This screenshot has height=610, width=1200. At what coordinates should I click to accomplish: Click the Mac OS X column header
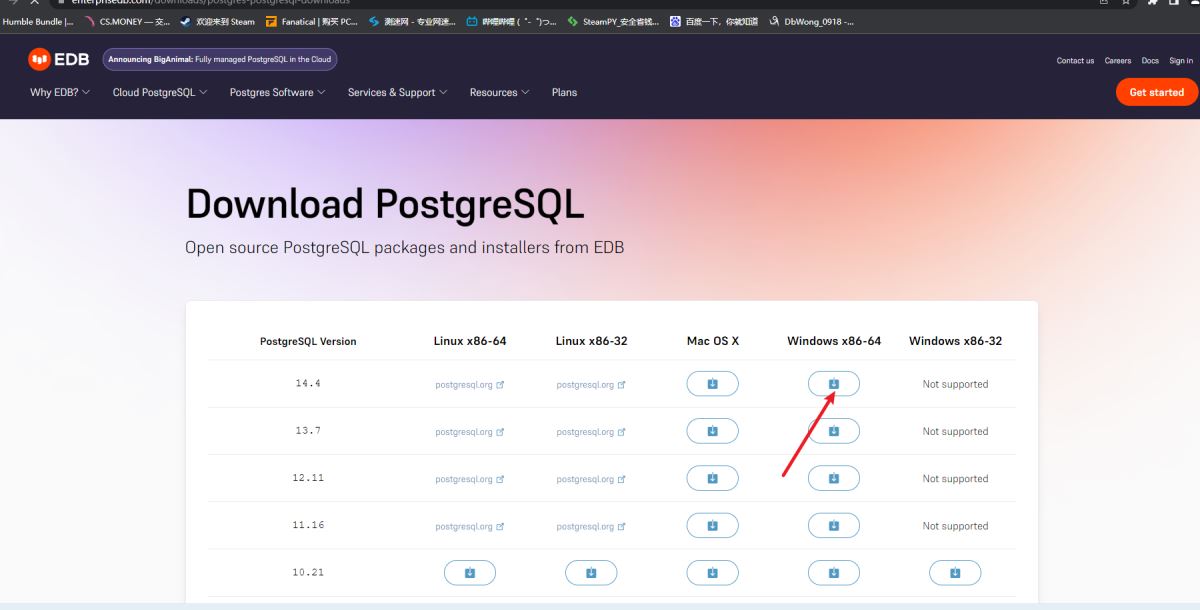coord(713,341)
